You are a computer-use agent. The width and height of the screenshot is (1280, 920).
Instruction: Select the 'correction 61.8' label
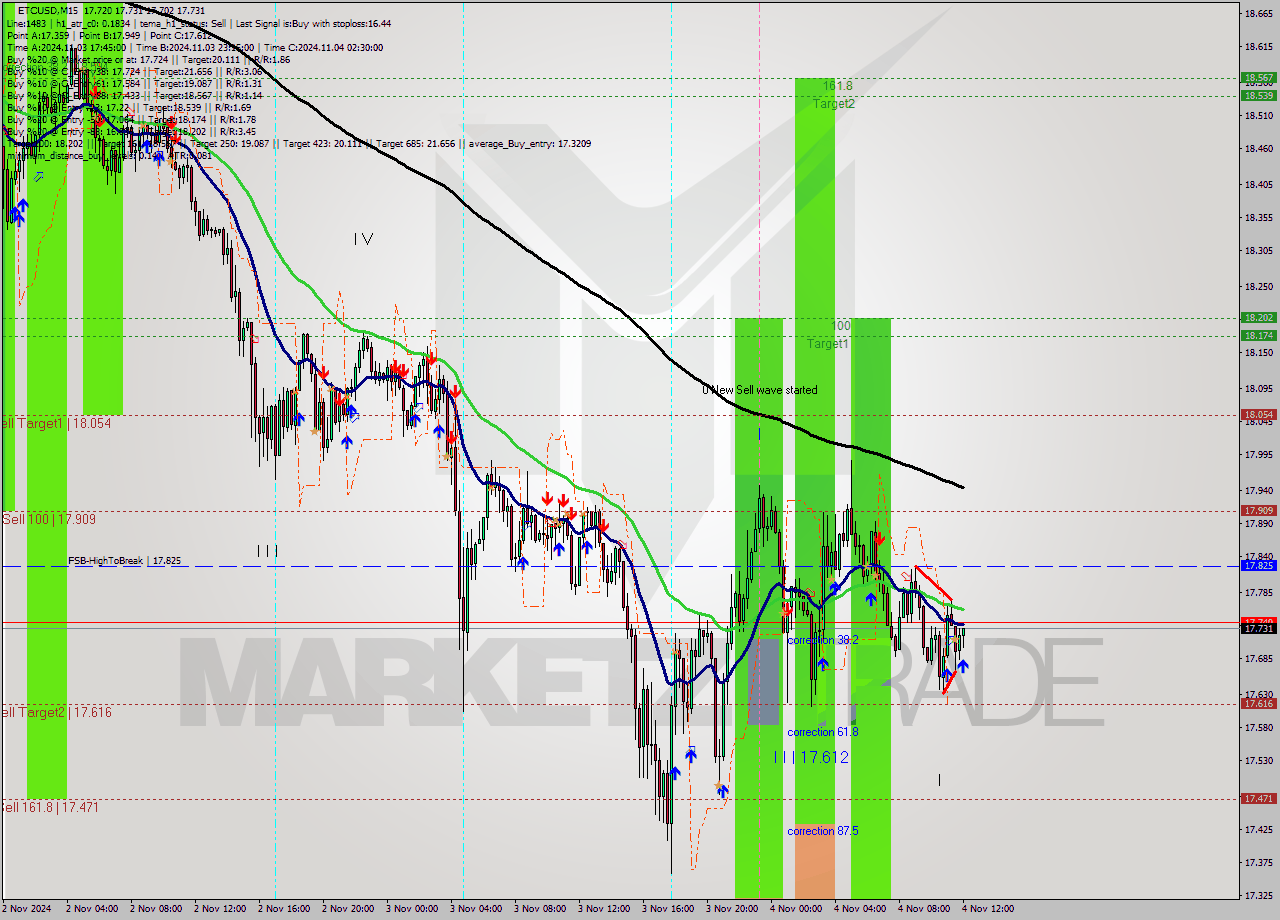click(x=822, y=732)
